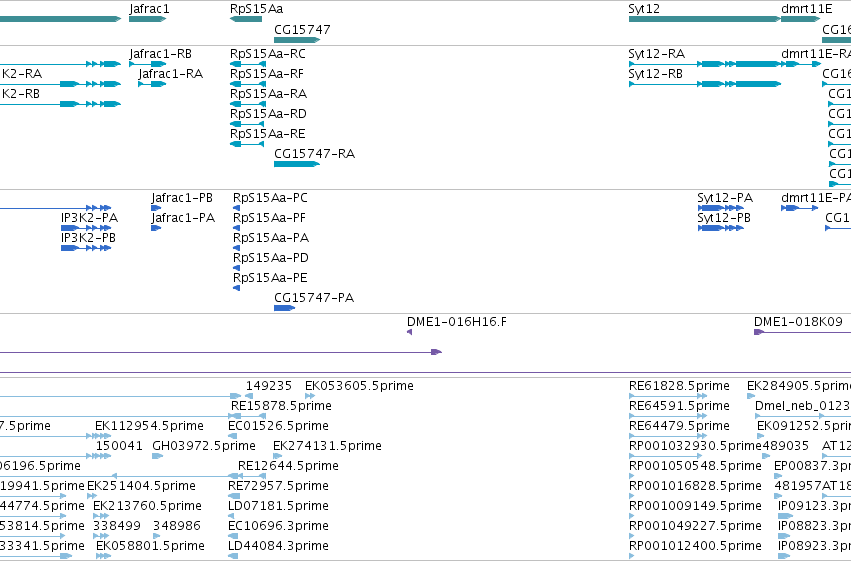Image resolution: width=851 pixels, height=561 pixels.
Task: Select protein RpS15Aa-PA
Action: [237, 248]
